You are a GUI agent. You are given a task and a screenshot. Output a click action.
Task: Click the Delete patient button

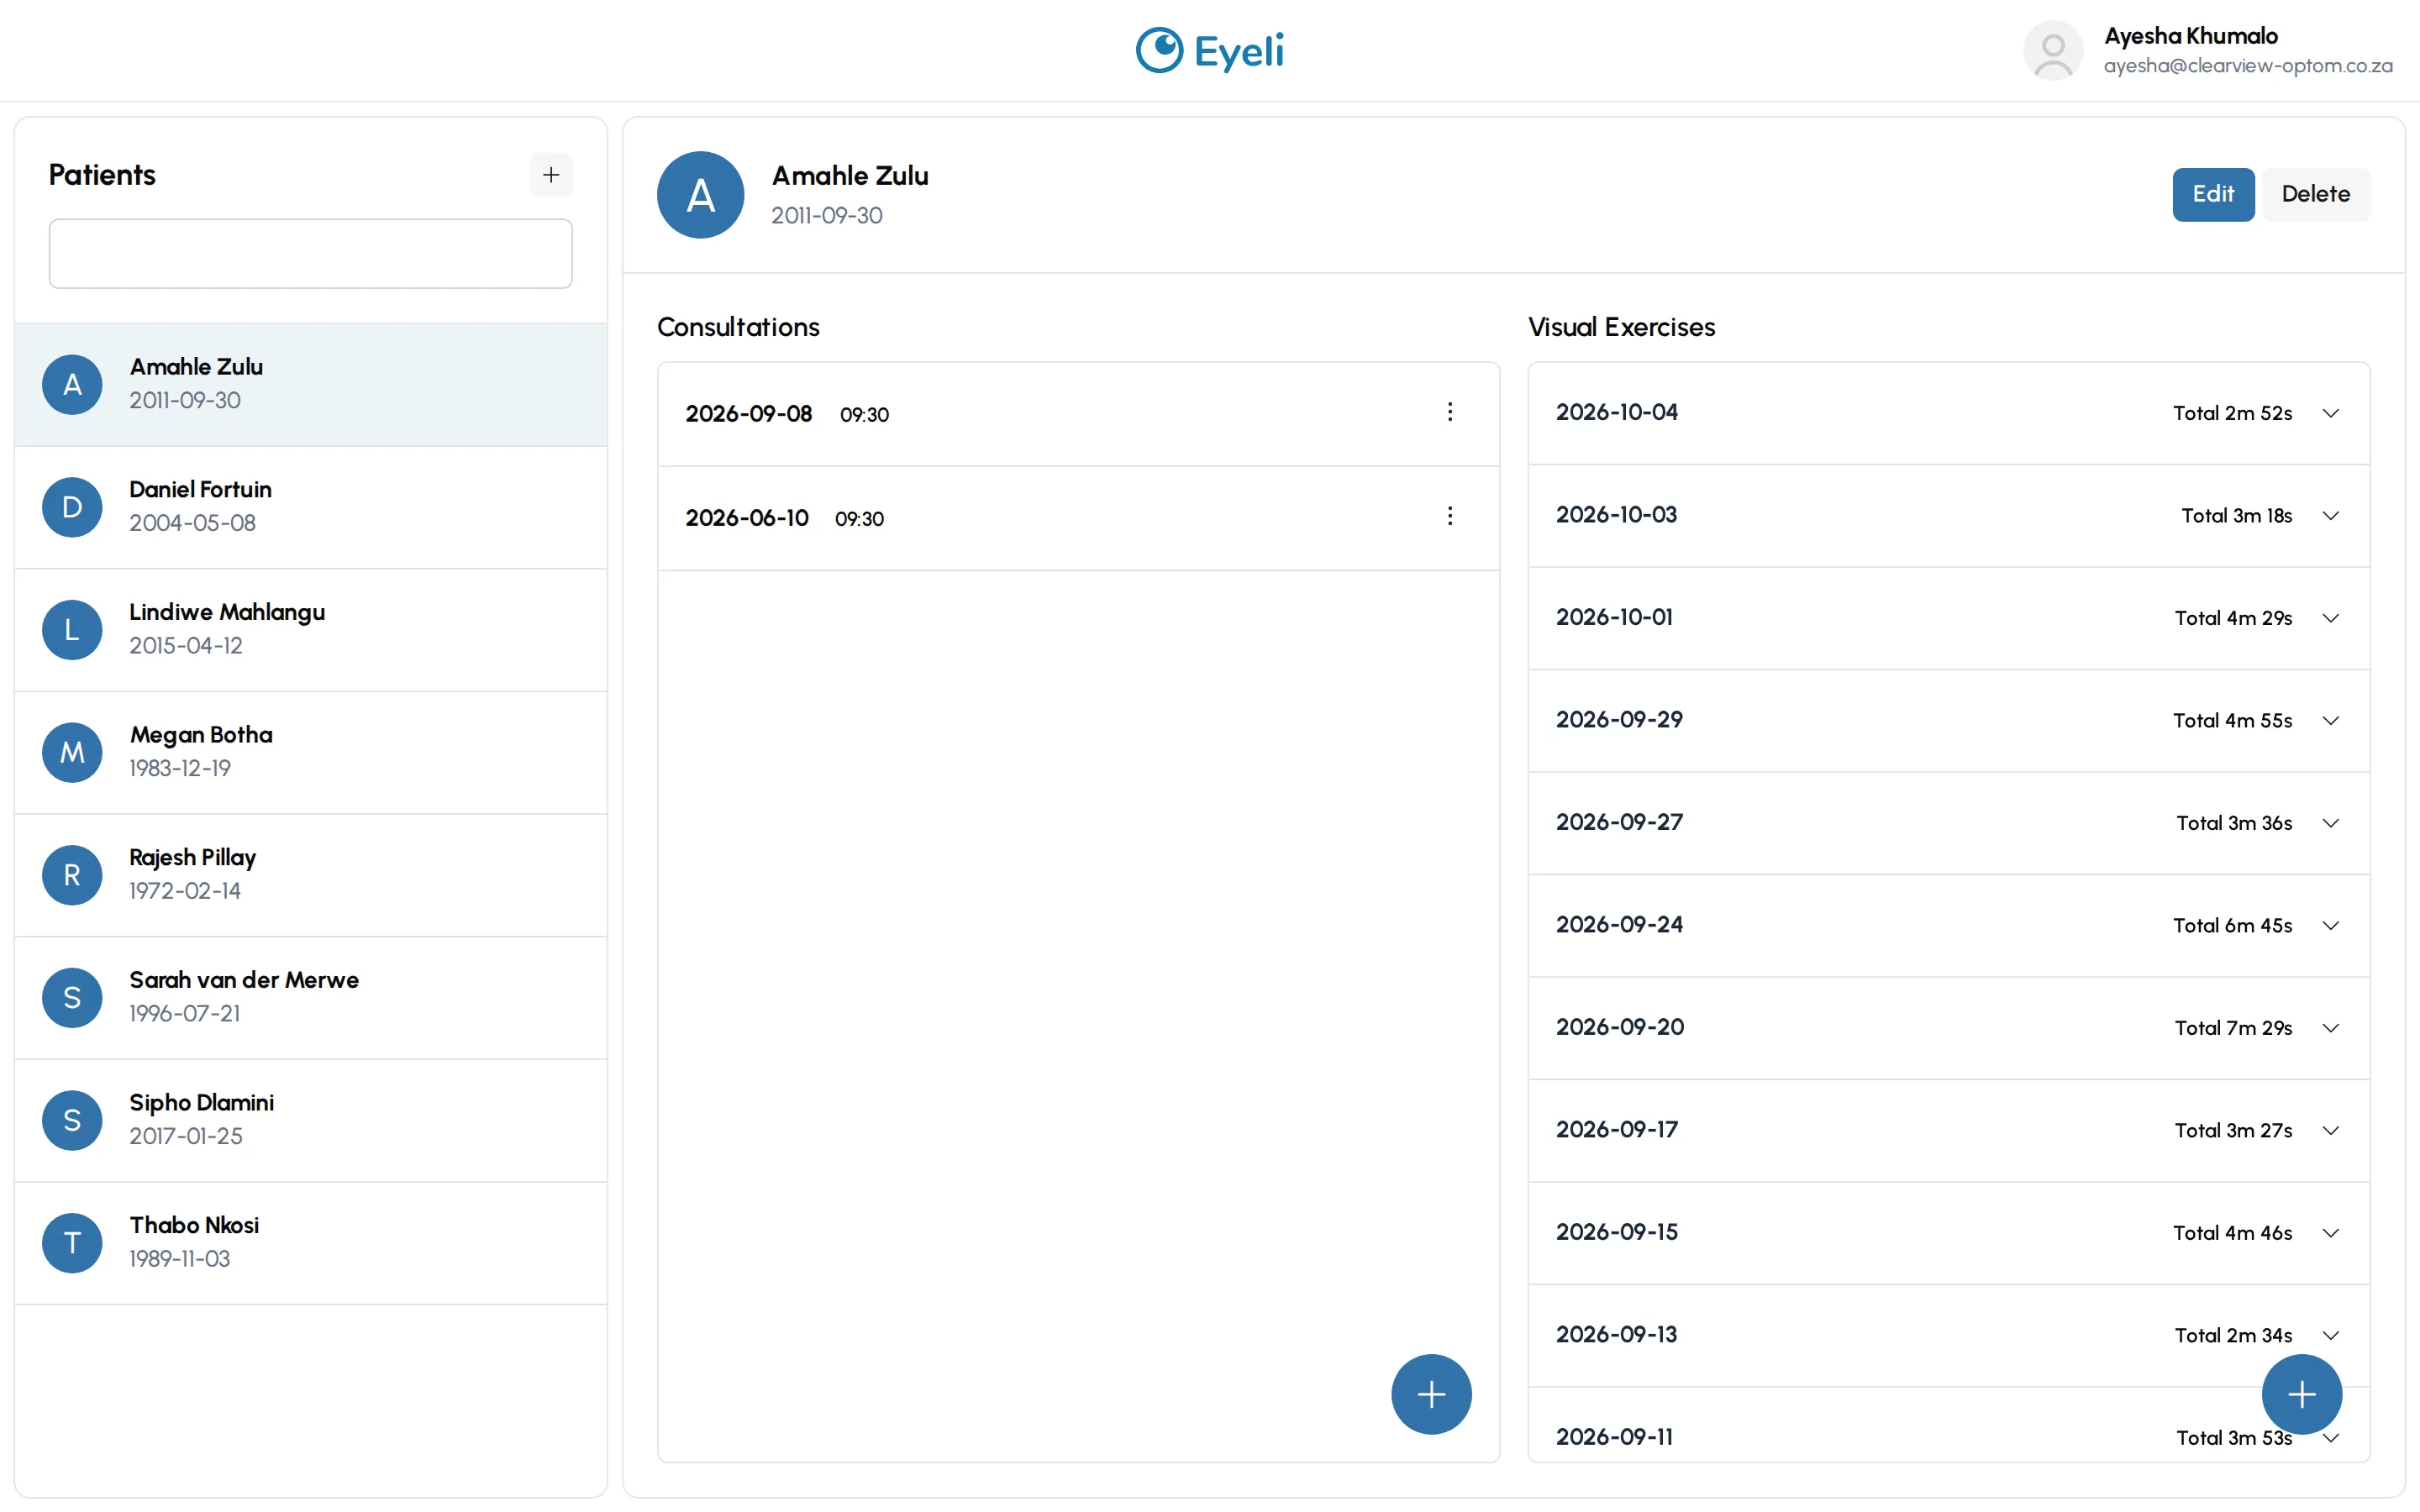point(2316,194)
